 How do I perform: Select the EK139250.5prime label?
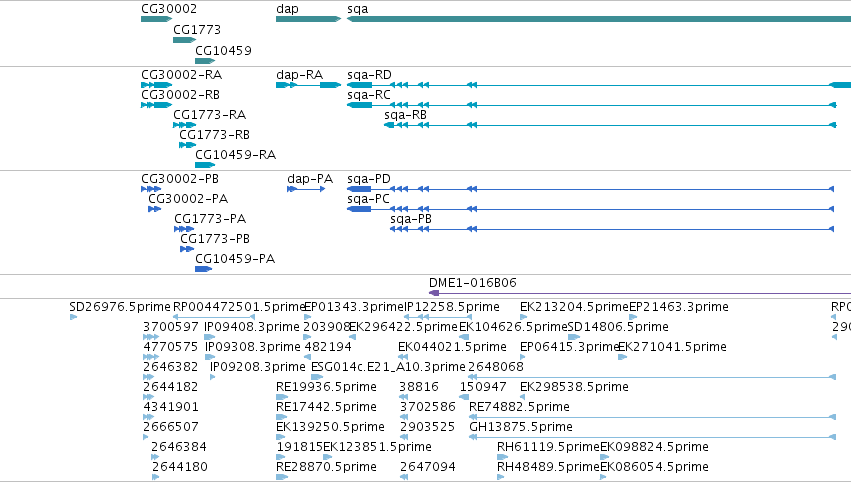tap(331, 427)
